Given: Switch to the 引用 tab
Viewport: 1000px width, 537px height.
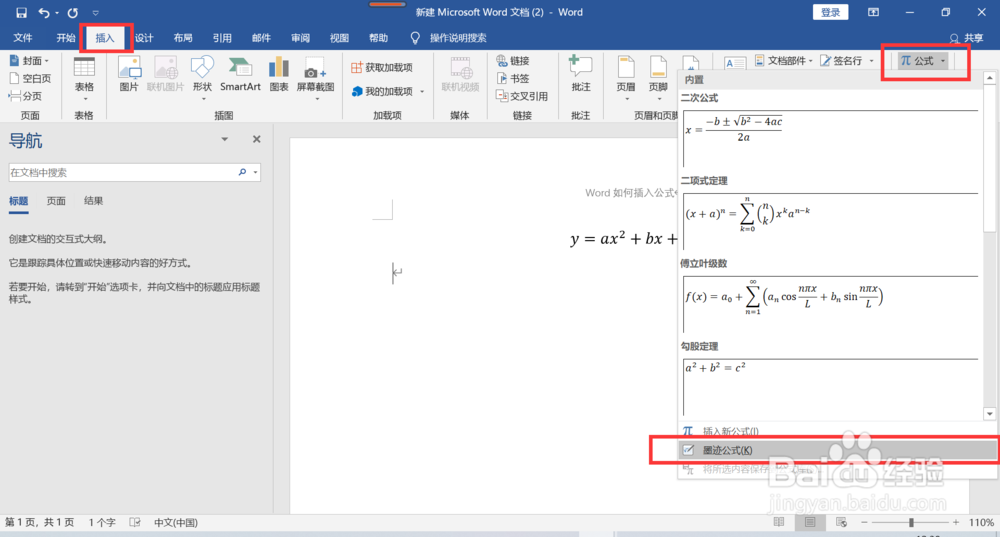Looking at the screenshot, I should click(x=222, y=38).
